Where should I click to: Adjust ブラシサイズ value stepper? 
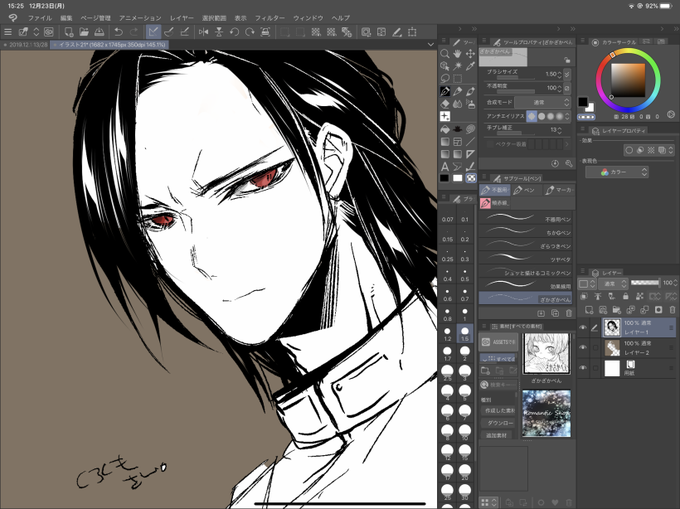[559, 74]
